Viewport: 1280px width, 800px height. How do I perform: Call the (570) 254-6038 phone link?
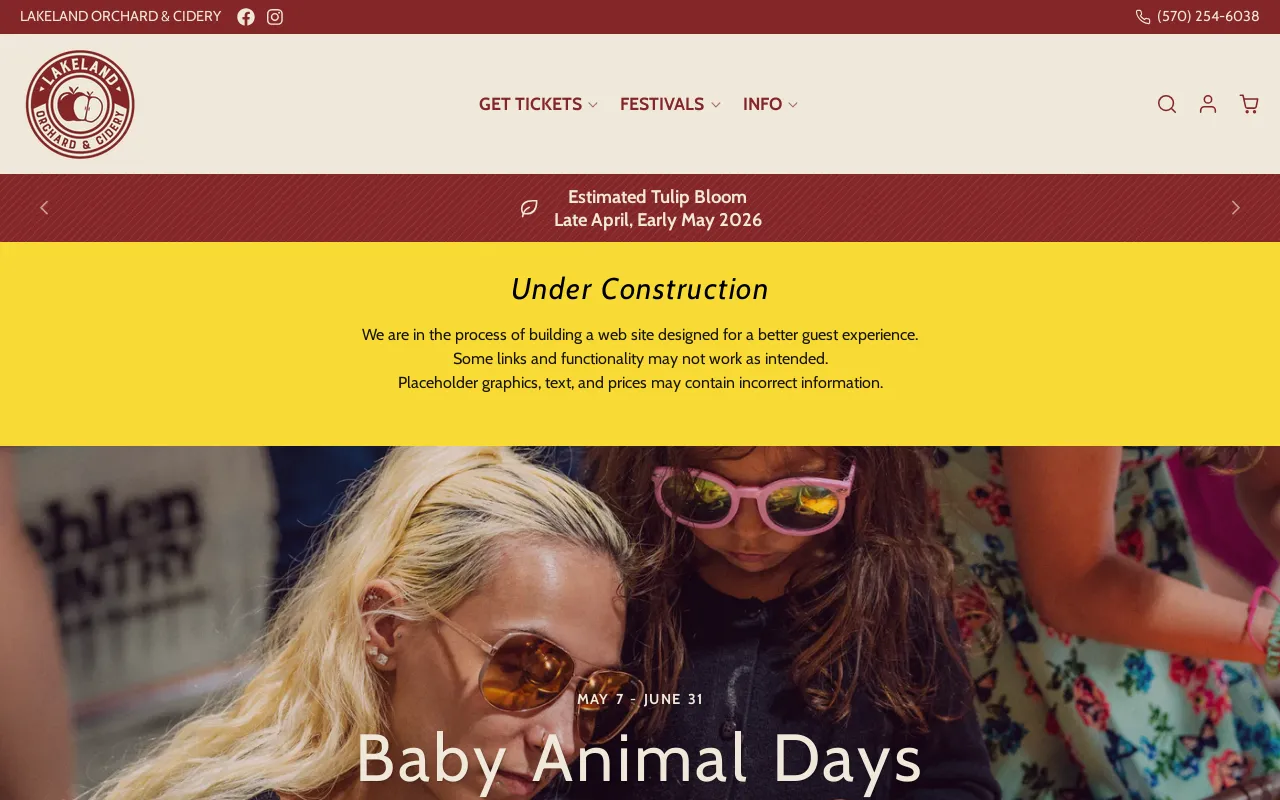point(1208,17)
